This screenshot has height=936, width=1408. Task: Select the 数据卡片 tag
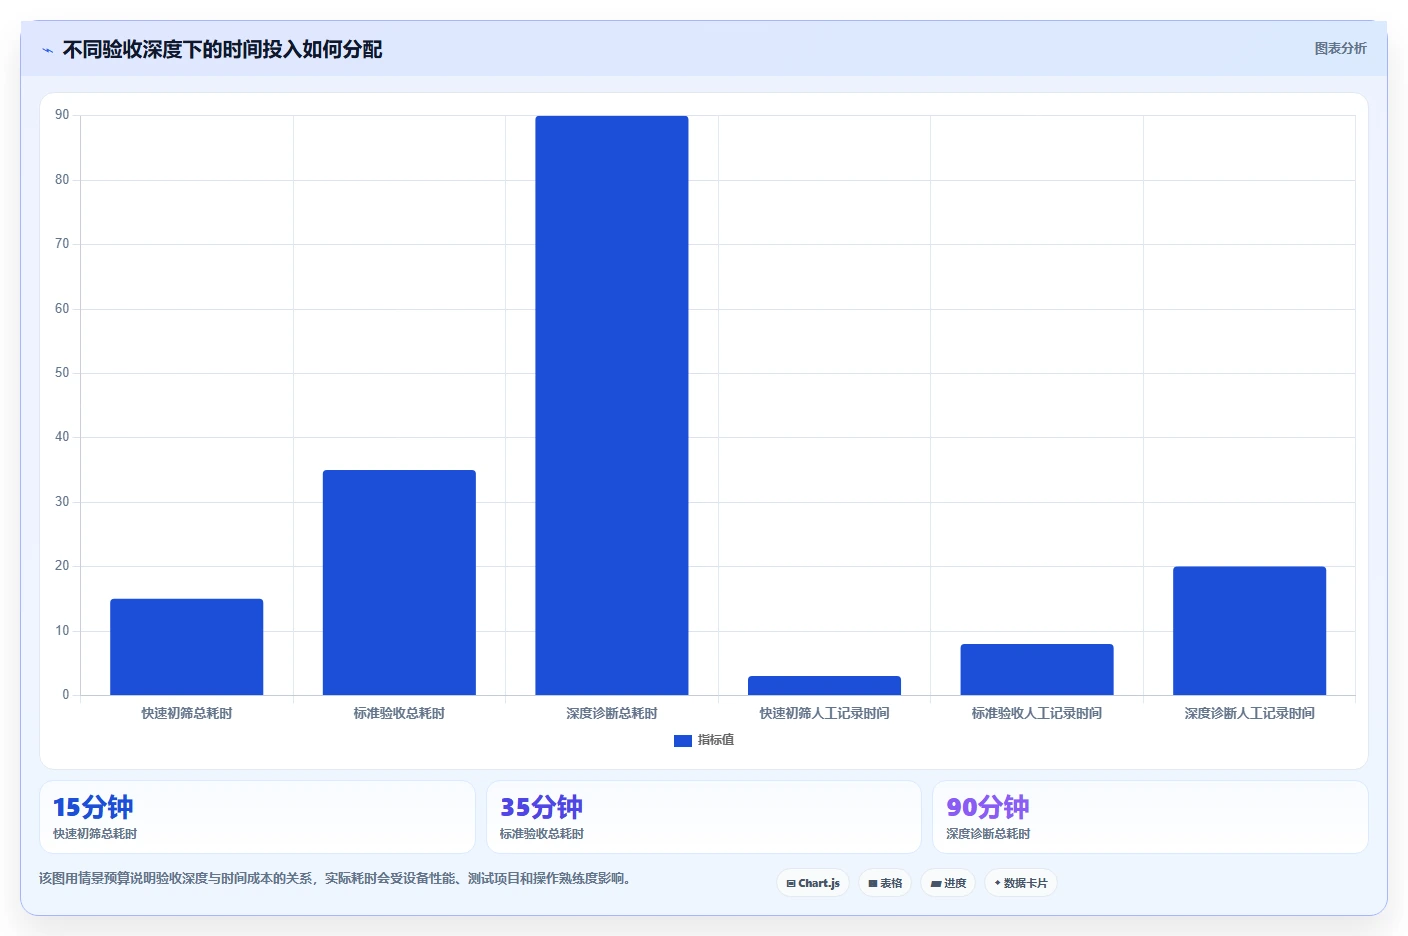point(1021,883)
